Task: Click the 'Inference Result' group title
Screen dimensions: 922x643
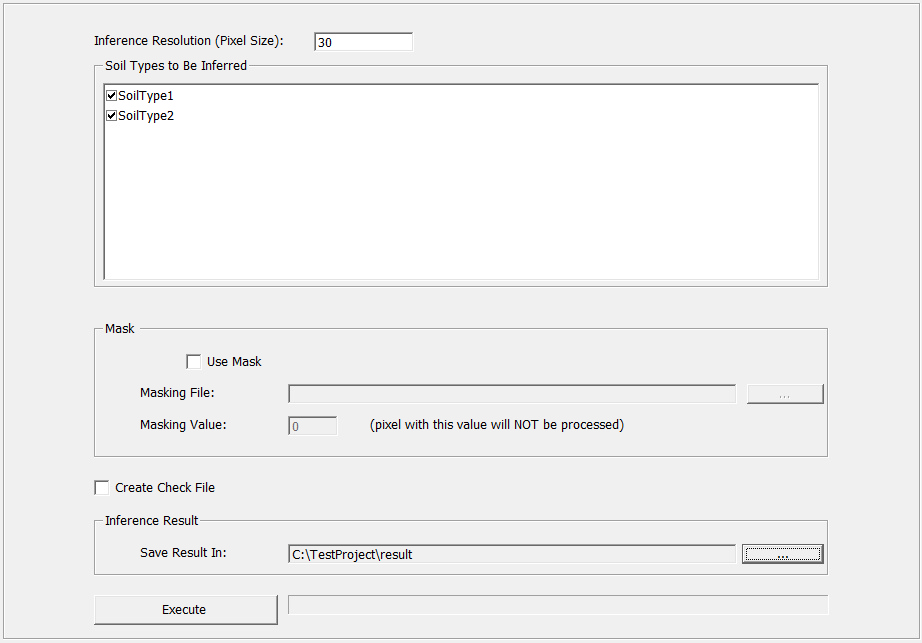Action: (152, 521)
